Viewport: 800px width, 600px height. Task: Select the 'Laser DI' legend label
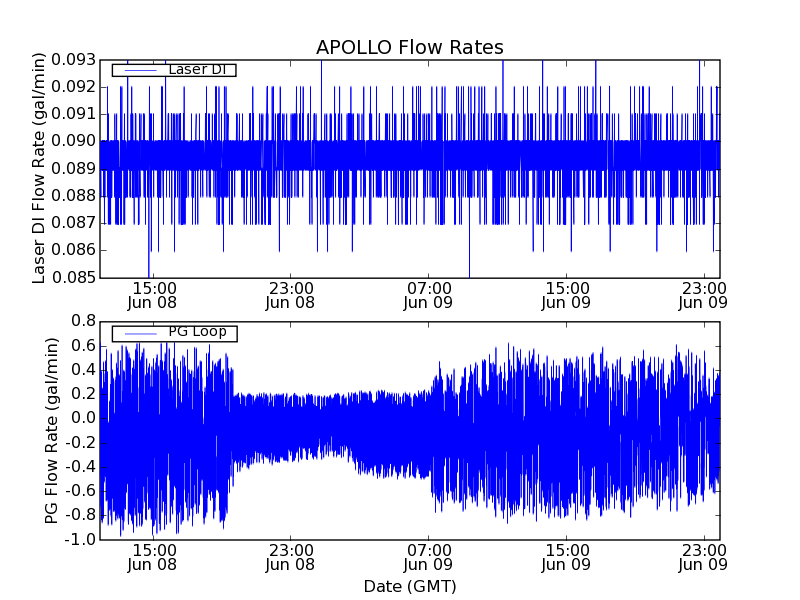click(x=197, y=69)
